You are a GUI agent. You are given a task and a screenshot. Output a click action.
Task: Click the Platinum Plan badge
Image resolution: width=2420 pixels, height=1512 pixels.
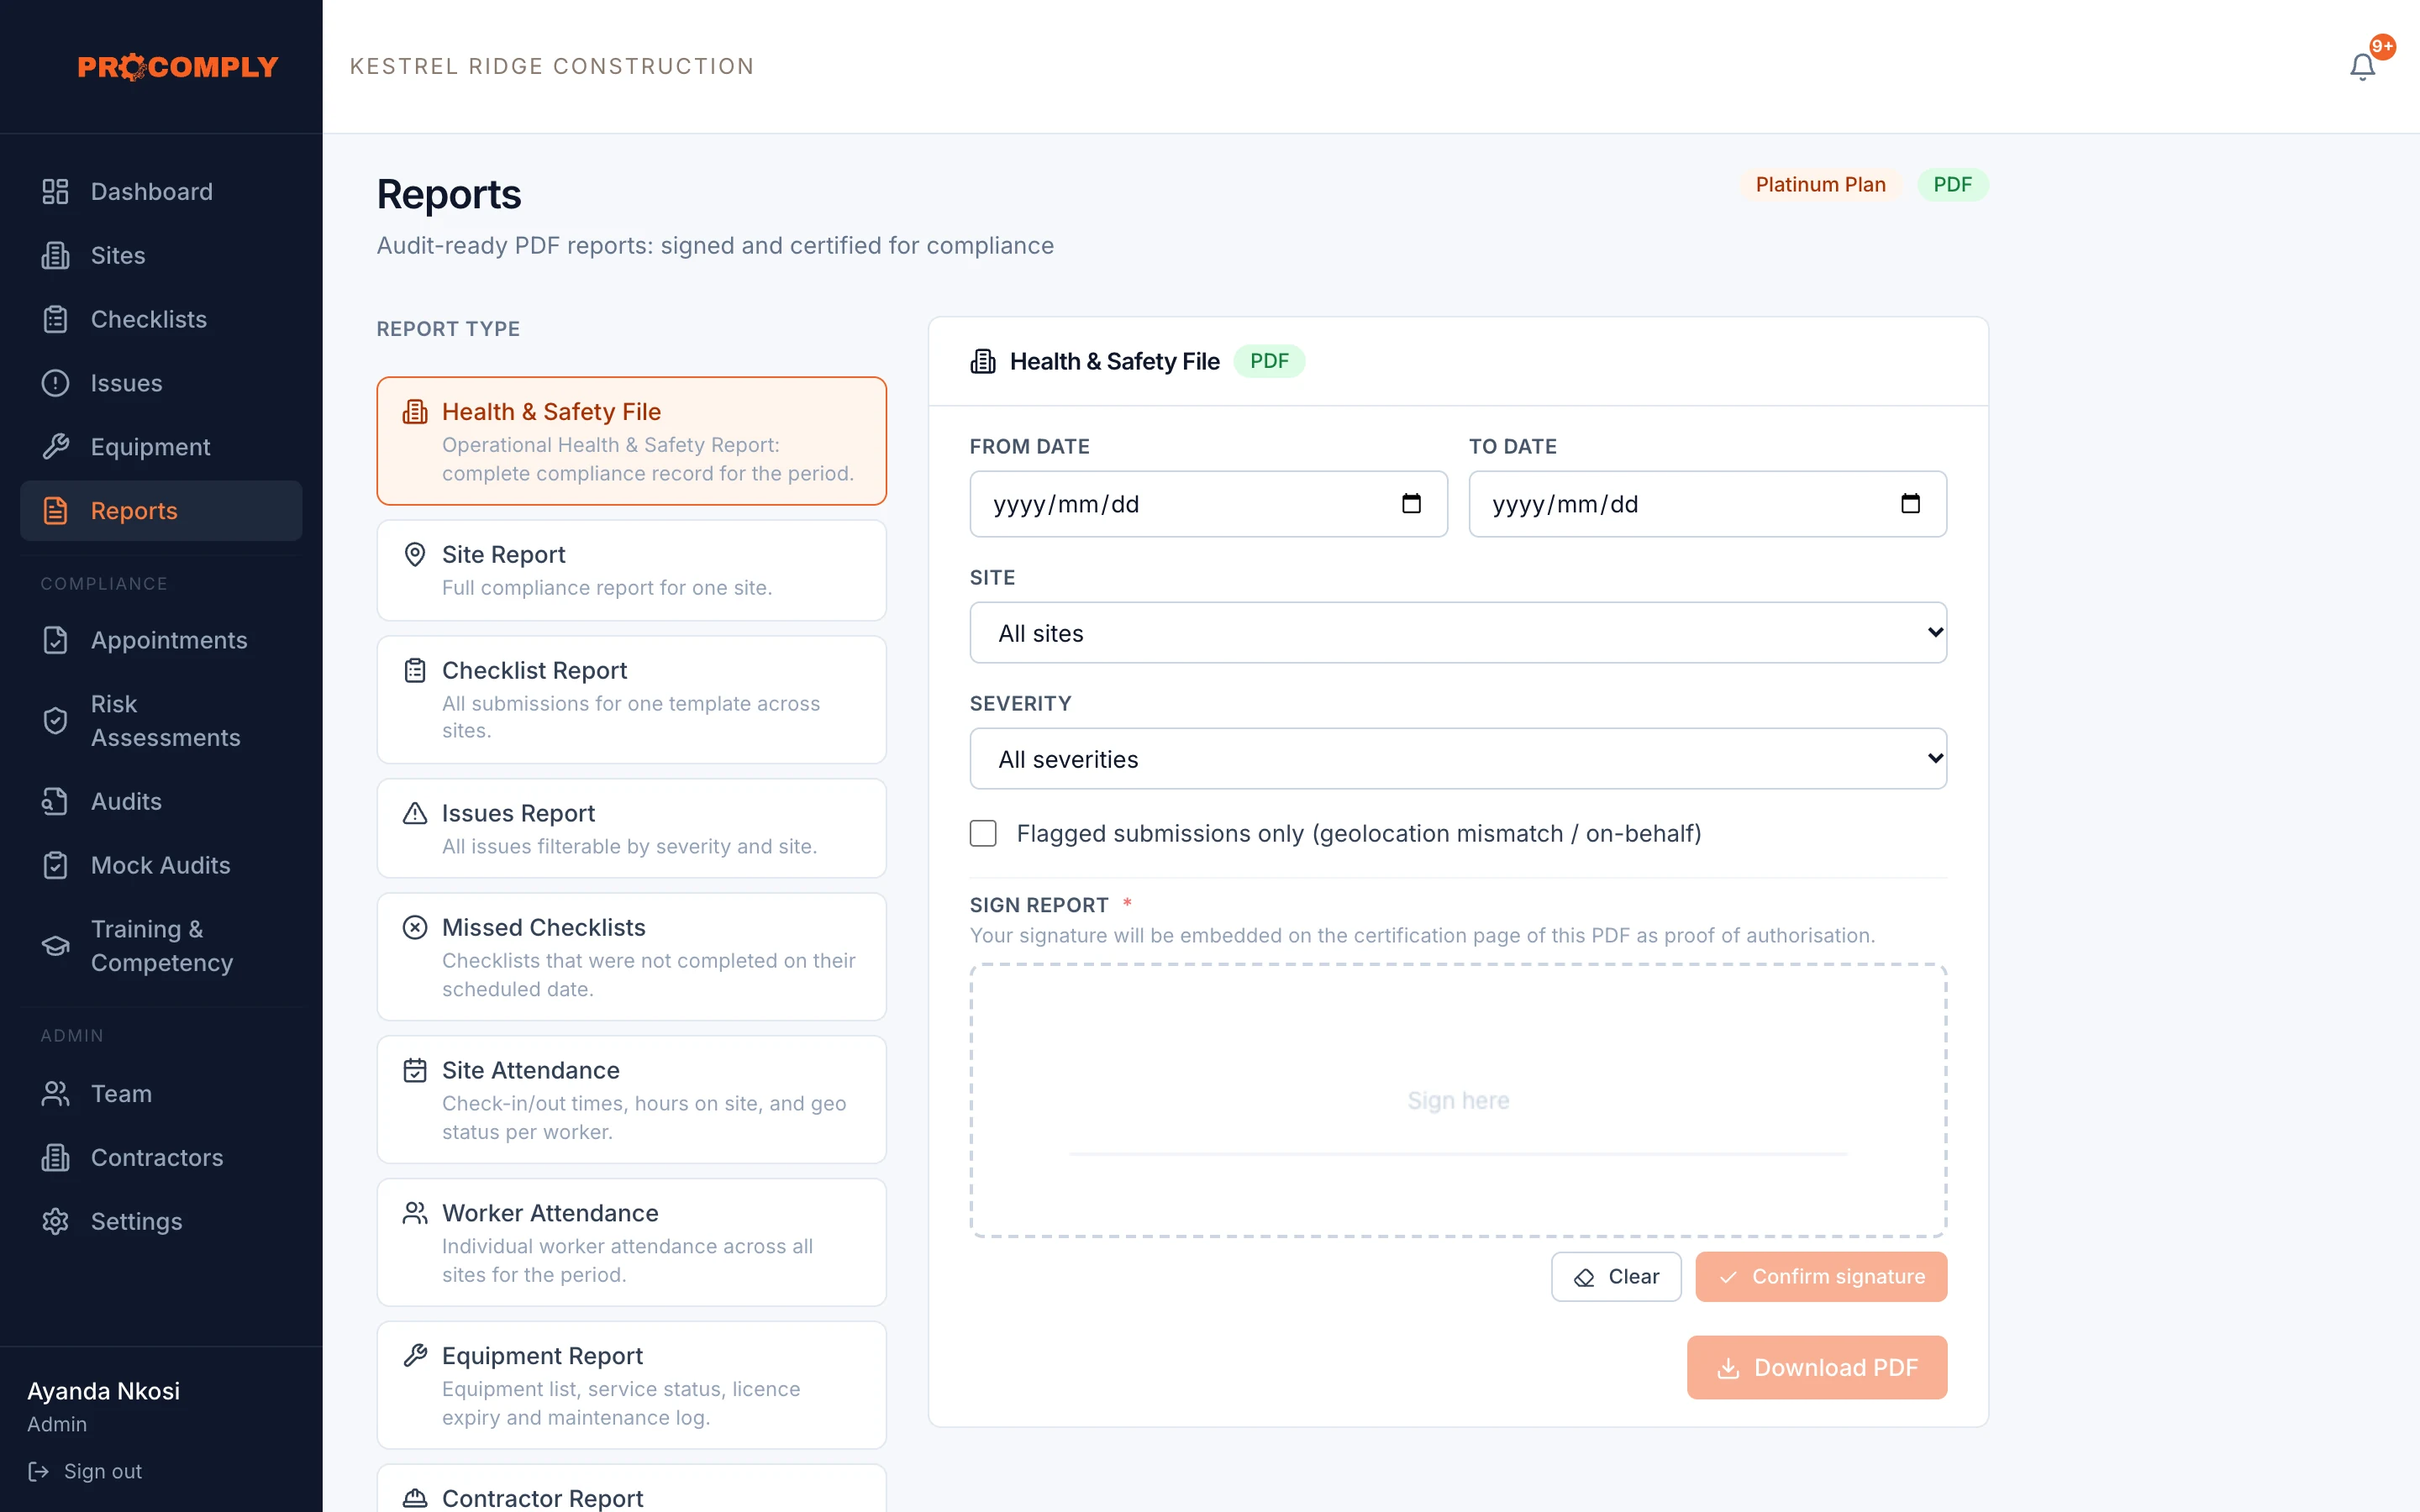(x=1820, y=185)
